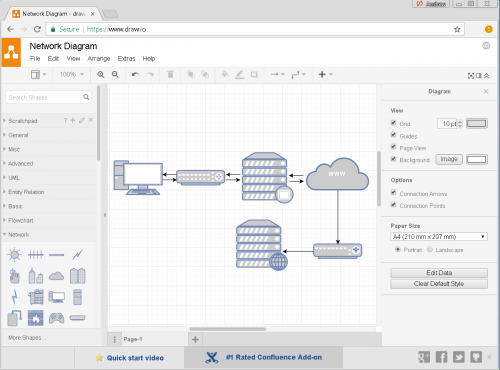The image size is (500, 370).
Task: Add a new page with plus button
Action: click(195, 339)
